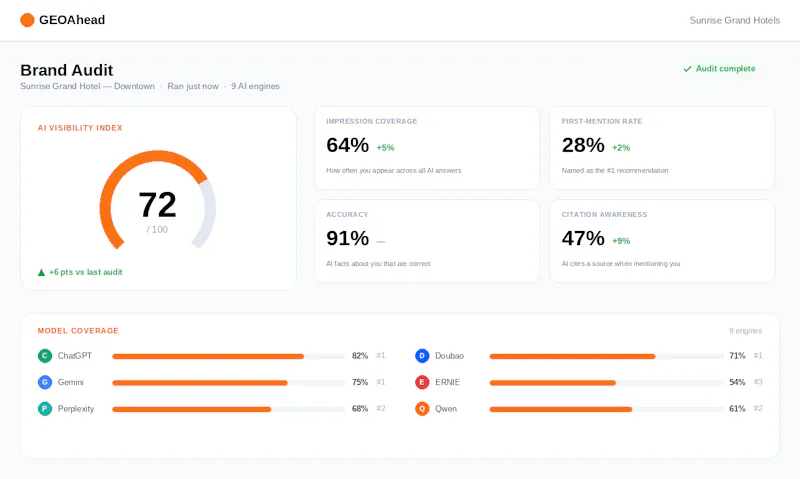
Task: Click the '+9%' citation change value
Action: [x=621, y=241]
